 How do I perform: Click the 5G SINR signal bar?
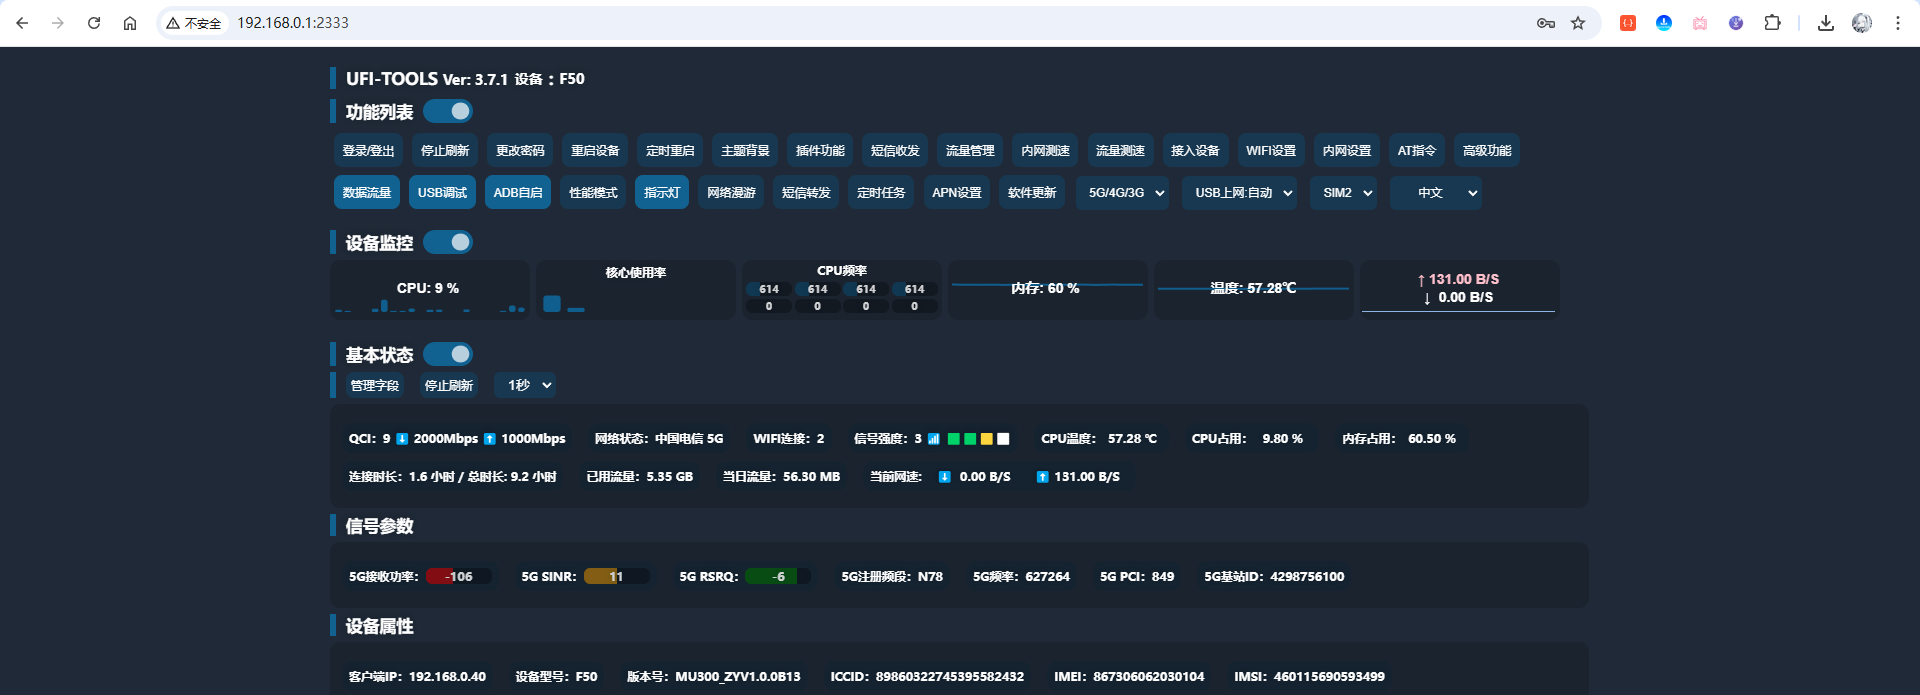tap(616, 576)
